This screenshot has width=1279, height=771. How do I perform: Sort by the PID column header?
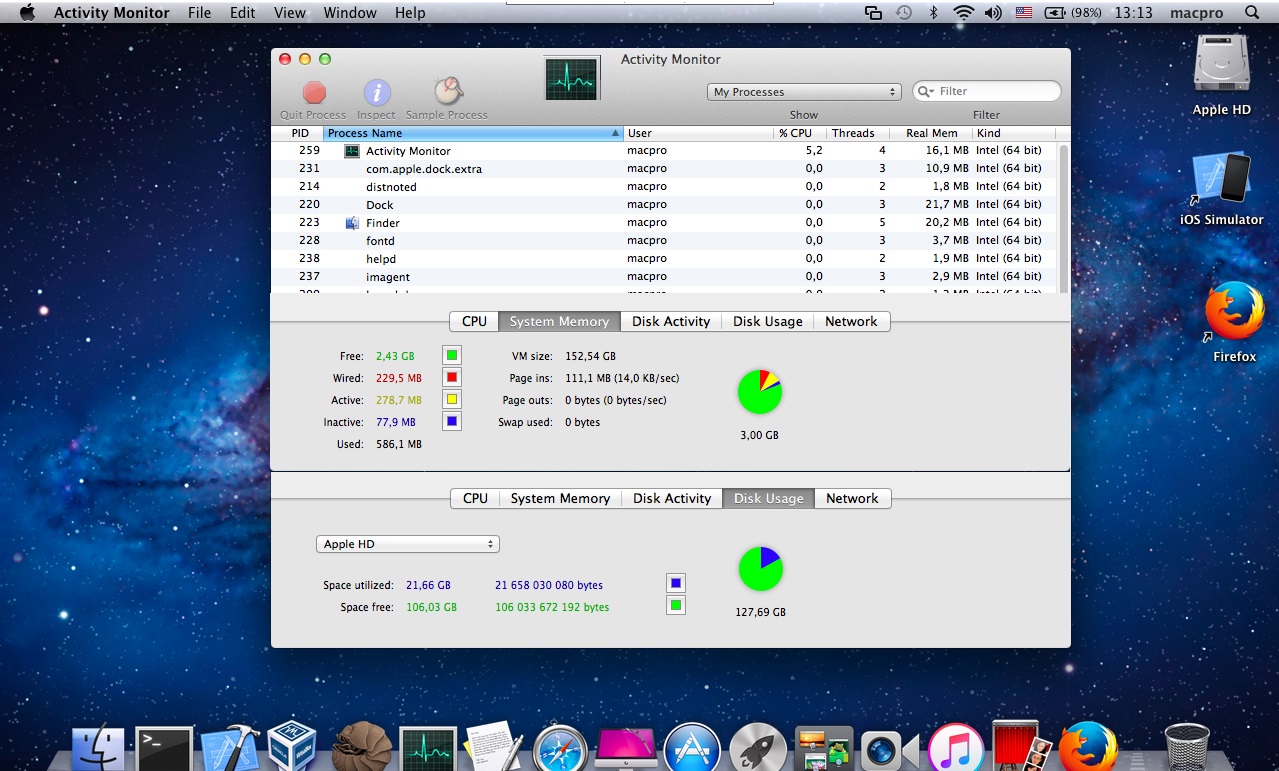(298, 133)
